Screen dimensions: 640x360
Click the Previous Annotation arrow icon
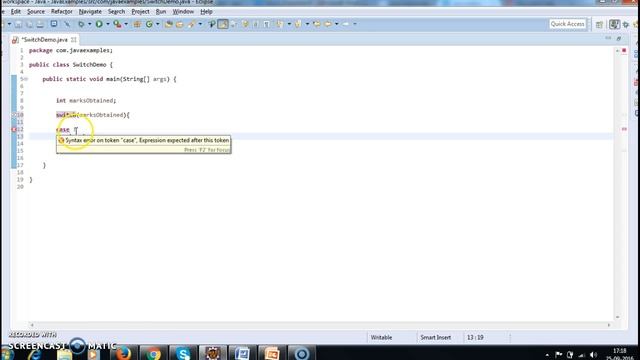click(x=298, y=24)
